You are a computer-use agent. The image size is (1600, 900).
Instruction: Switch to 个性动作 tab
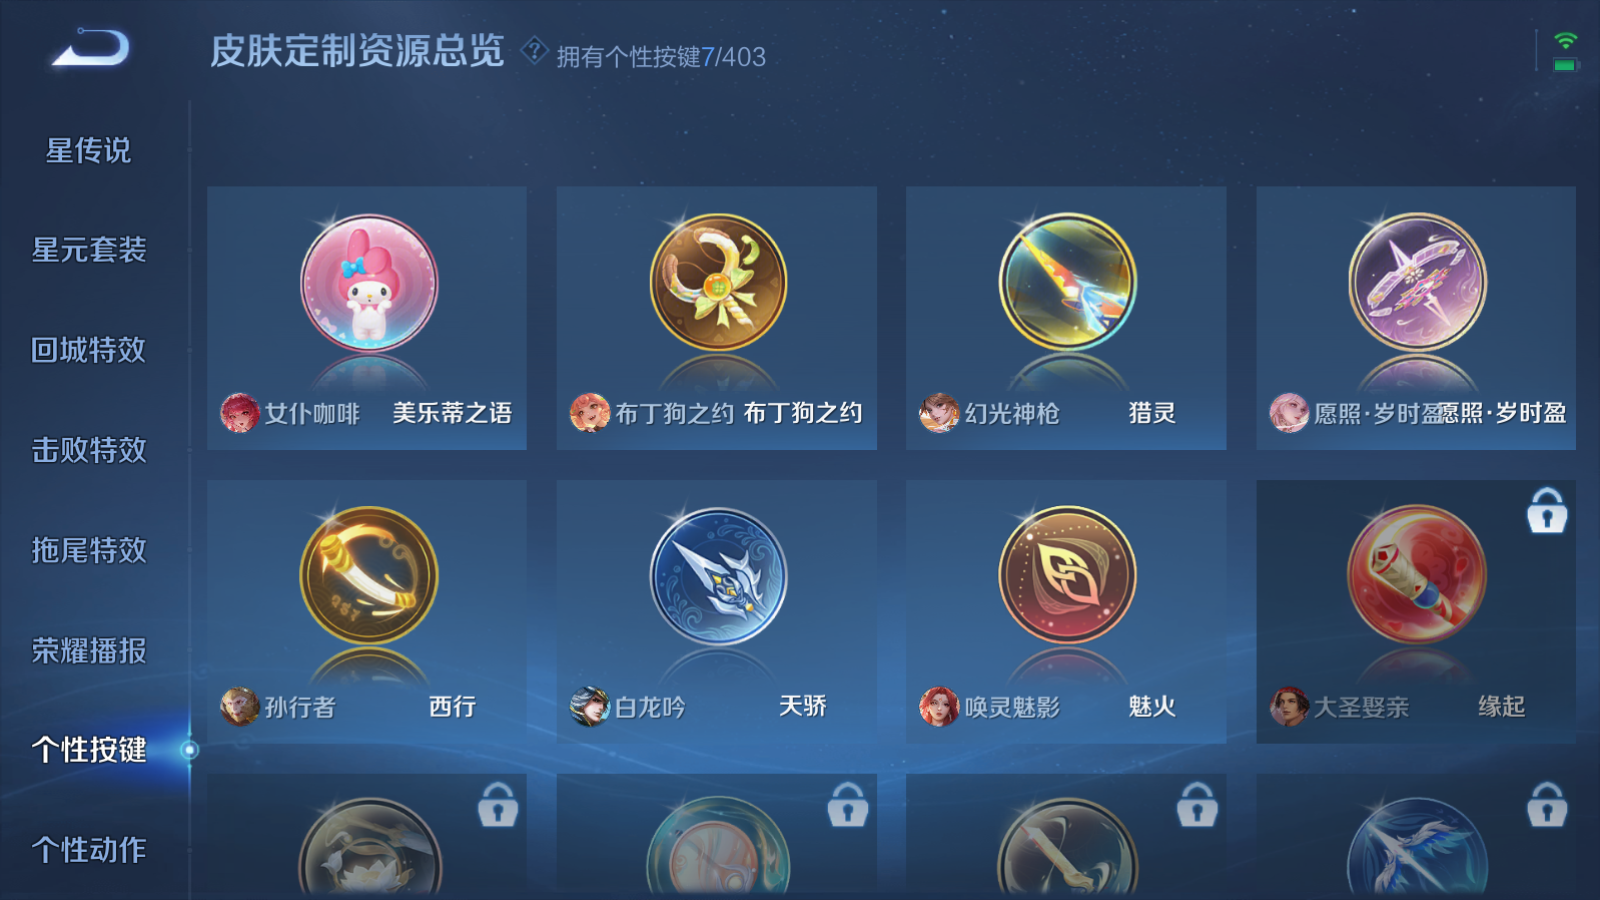pos(89,850)
